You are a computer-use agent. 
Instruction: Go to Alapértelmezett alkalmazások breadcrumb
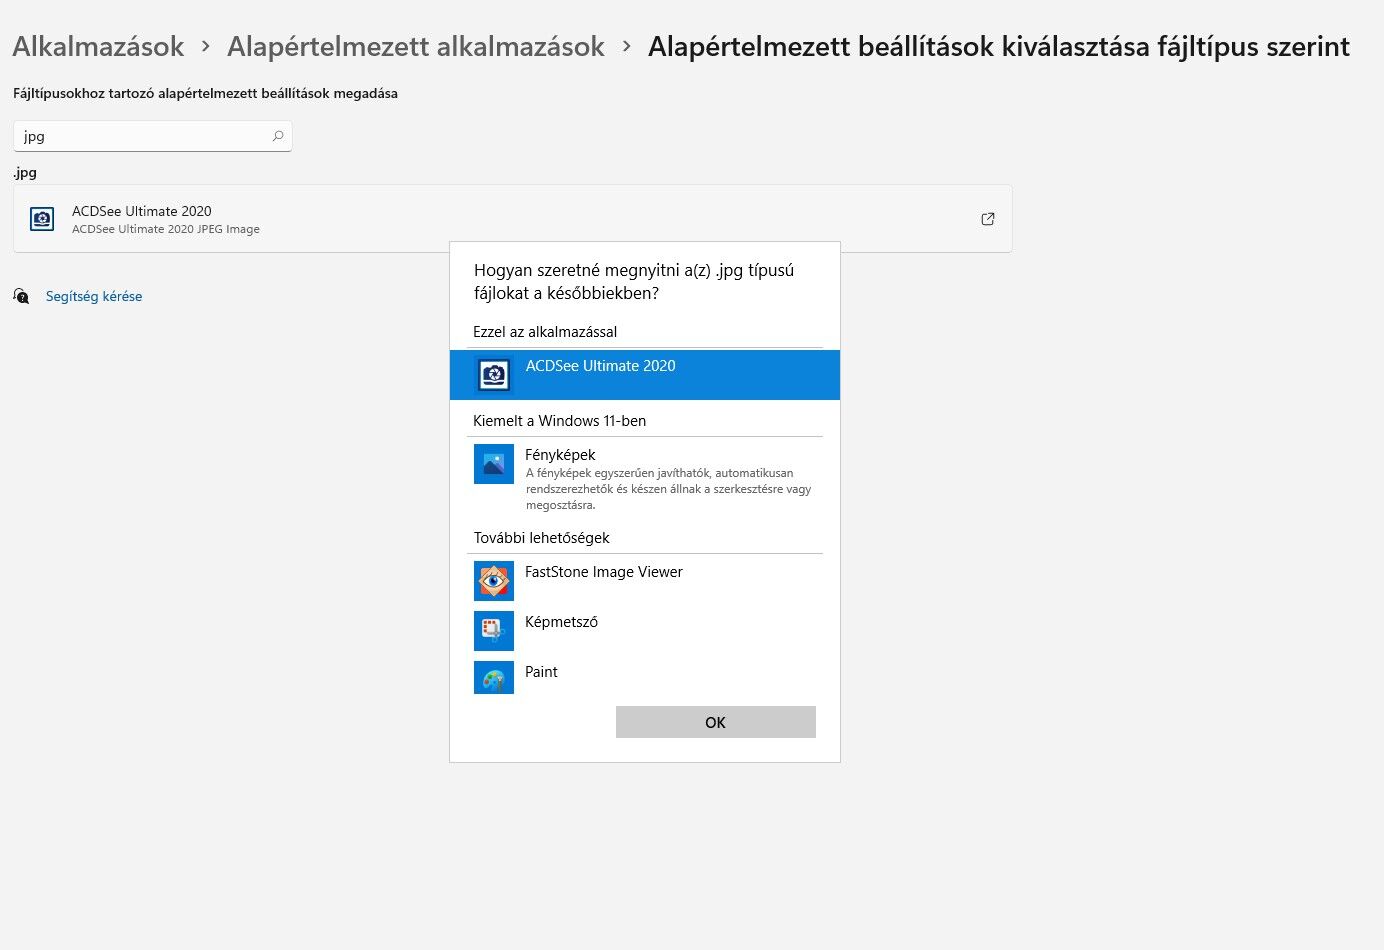[x=416, y=47]
